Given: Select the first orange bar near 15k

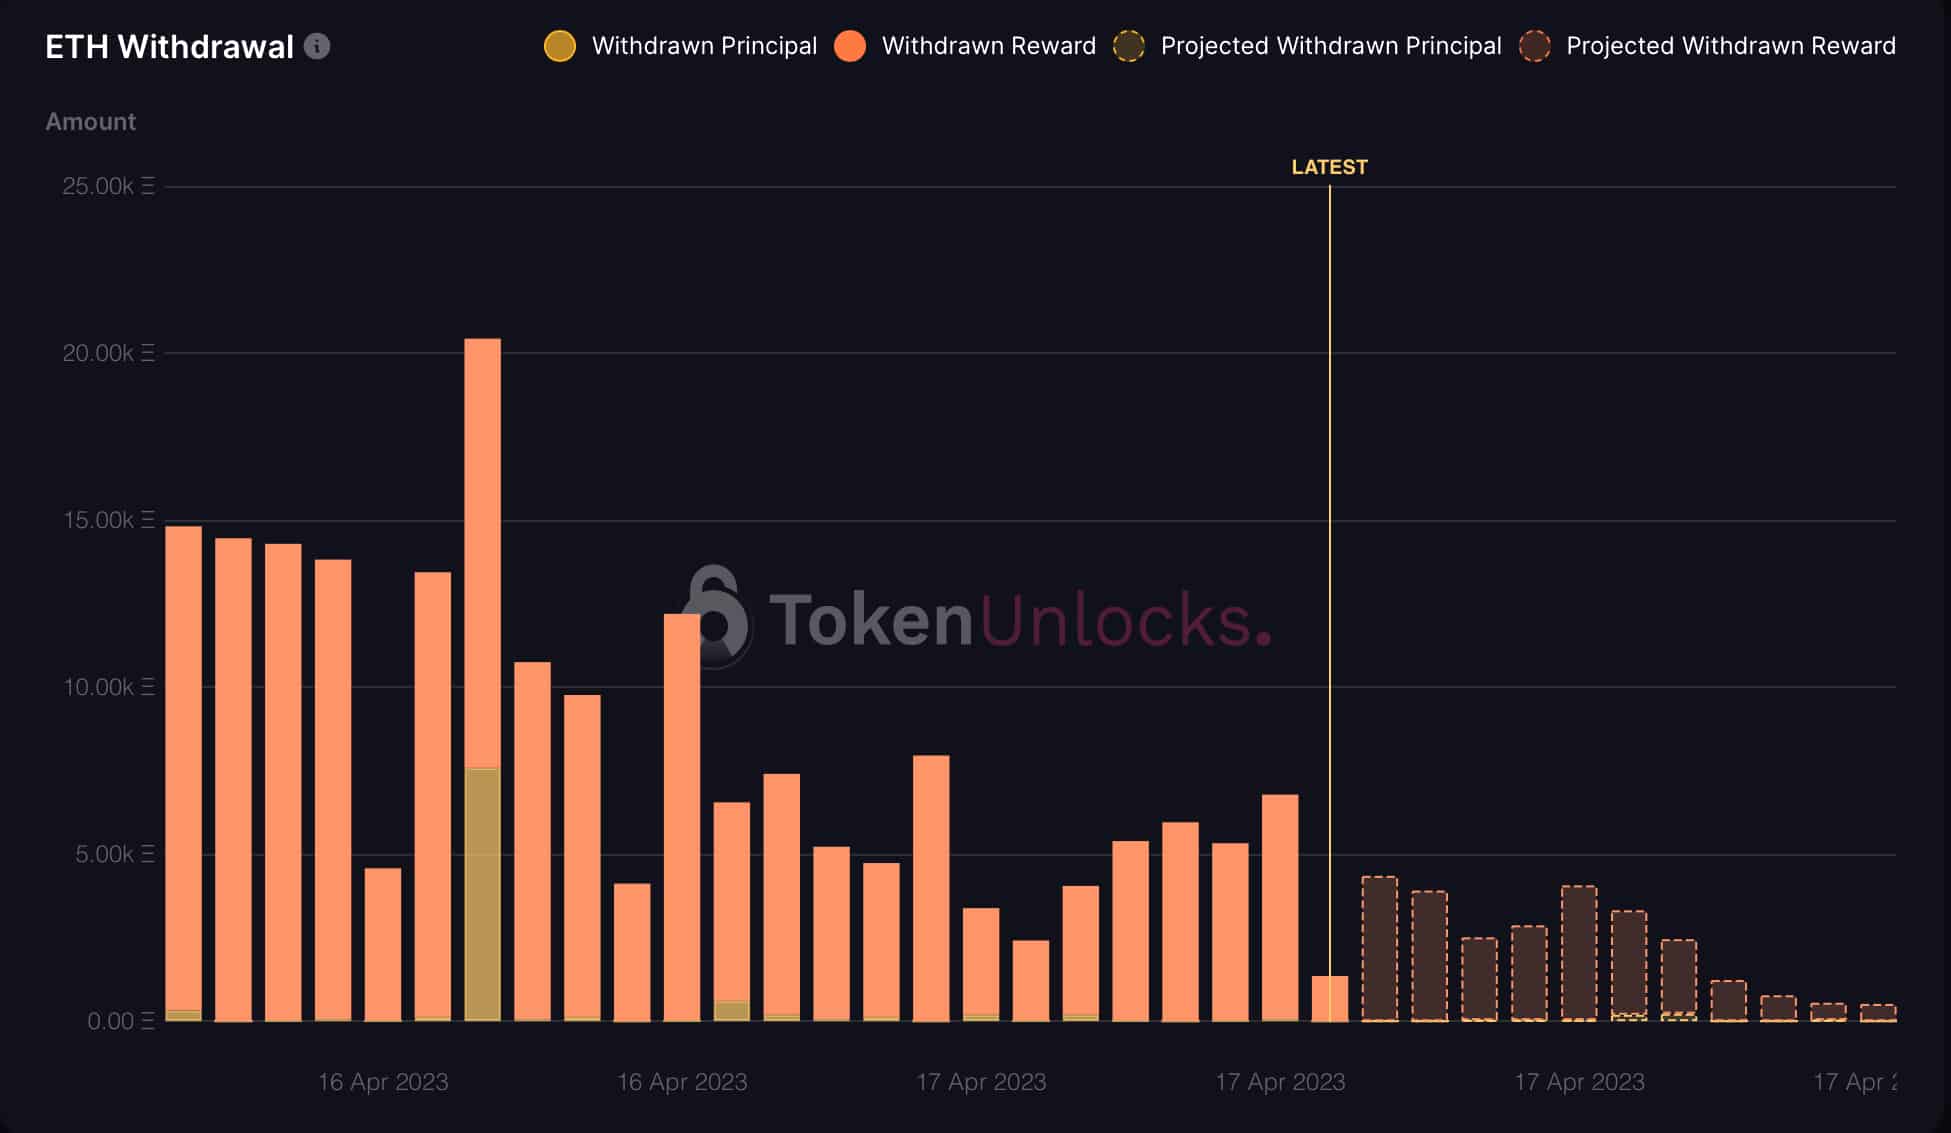Looking at the screenshot, I should point(183,773).
